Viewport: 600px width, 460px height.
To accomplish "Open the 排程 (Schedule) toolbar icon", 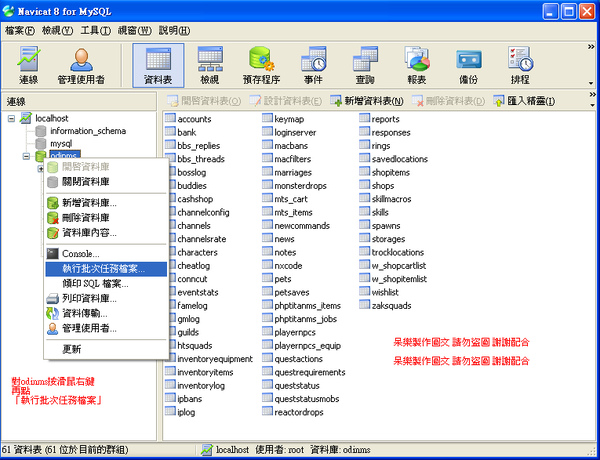I will tap(520, 65).
